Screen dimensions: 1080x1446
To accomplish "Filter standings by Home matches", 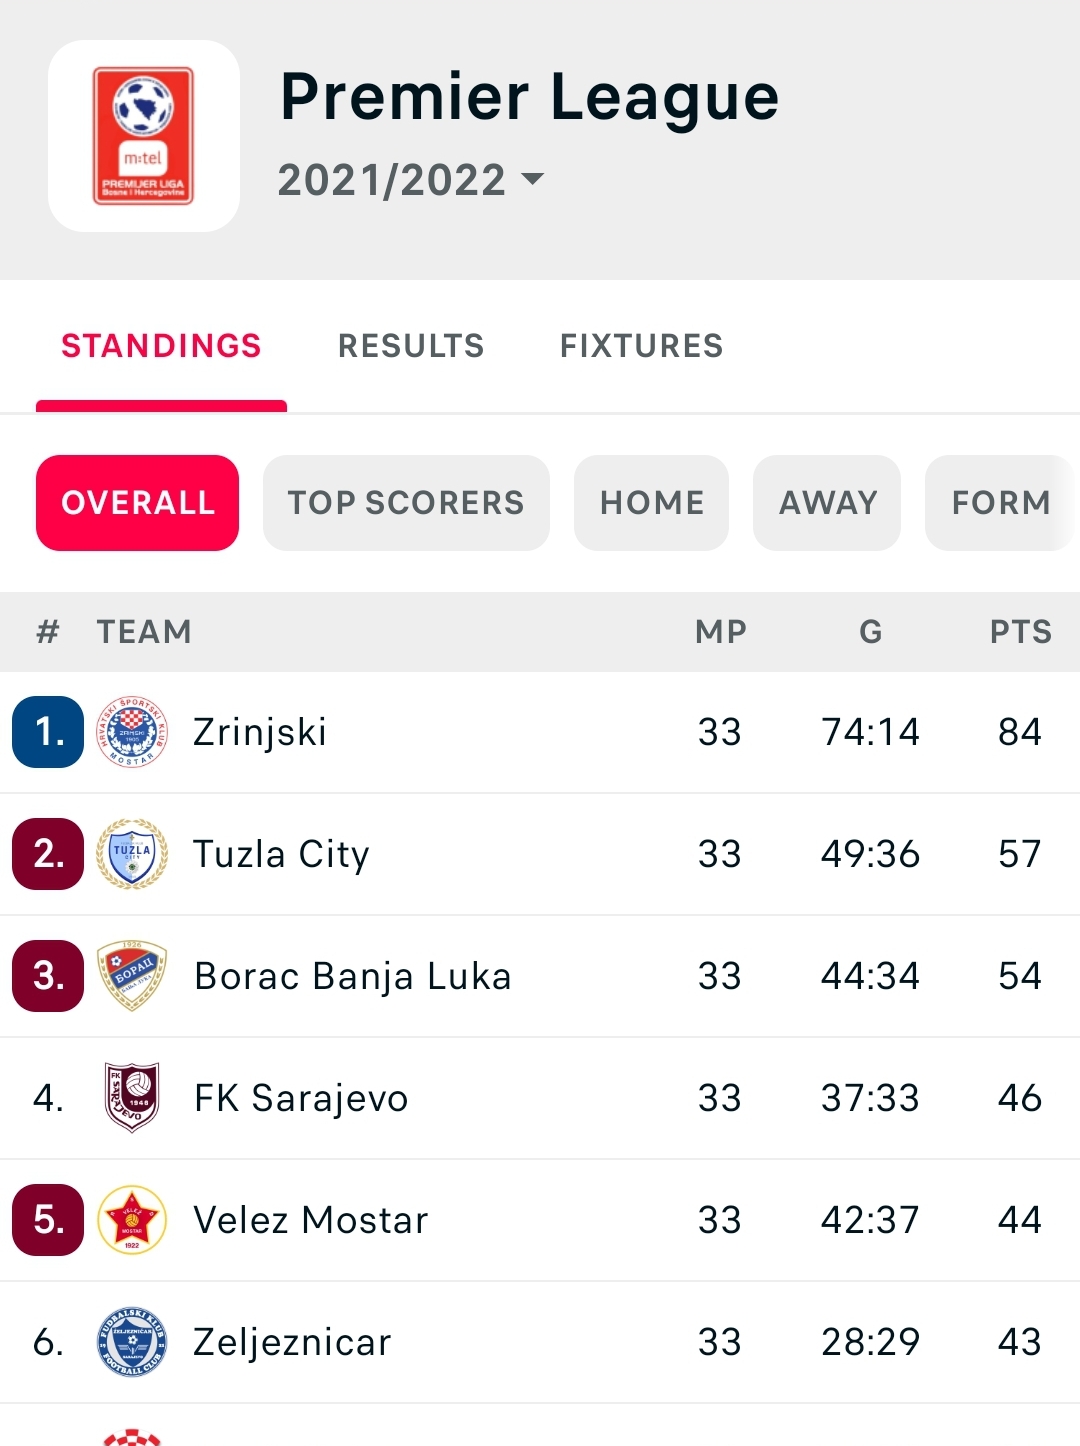I will pyautogui.click(x=652, y=503).
